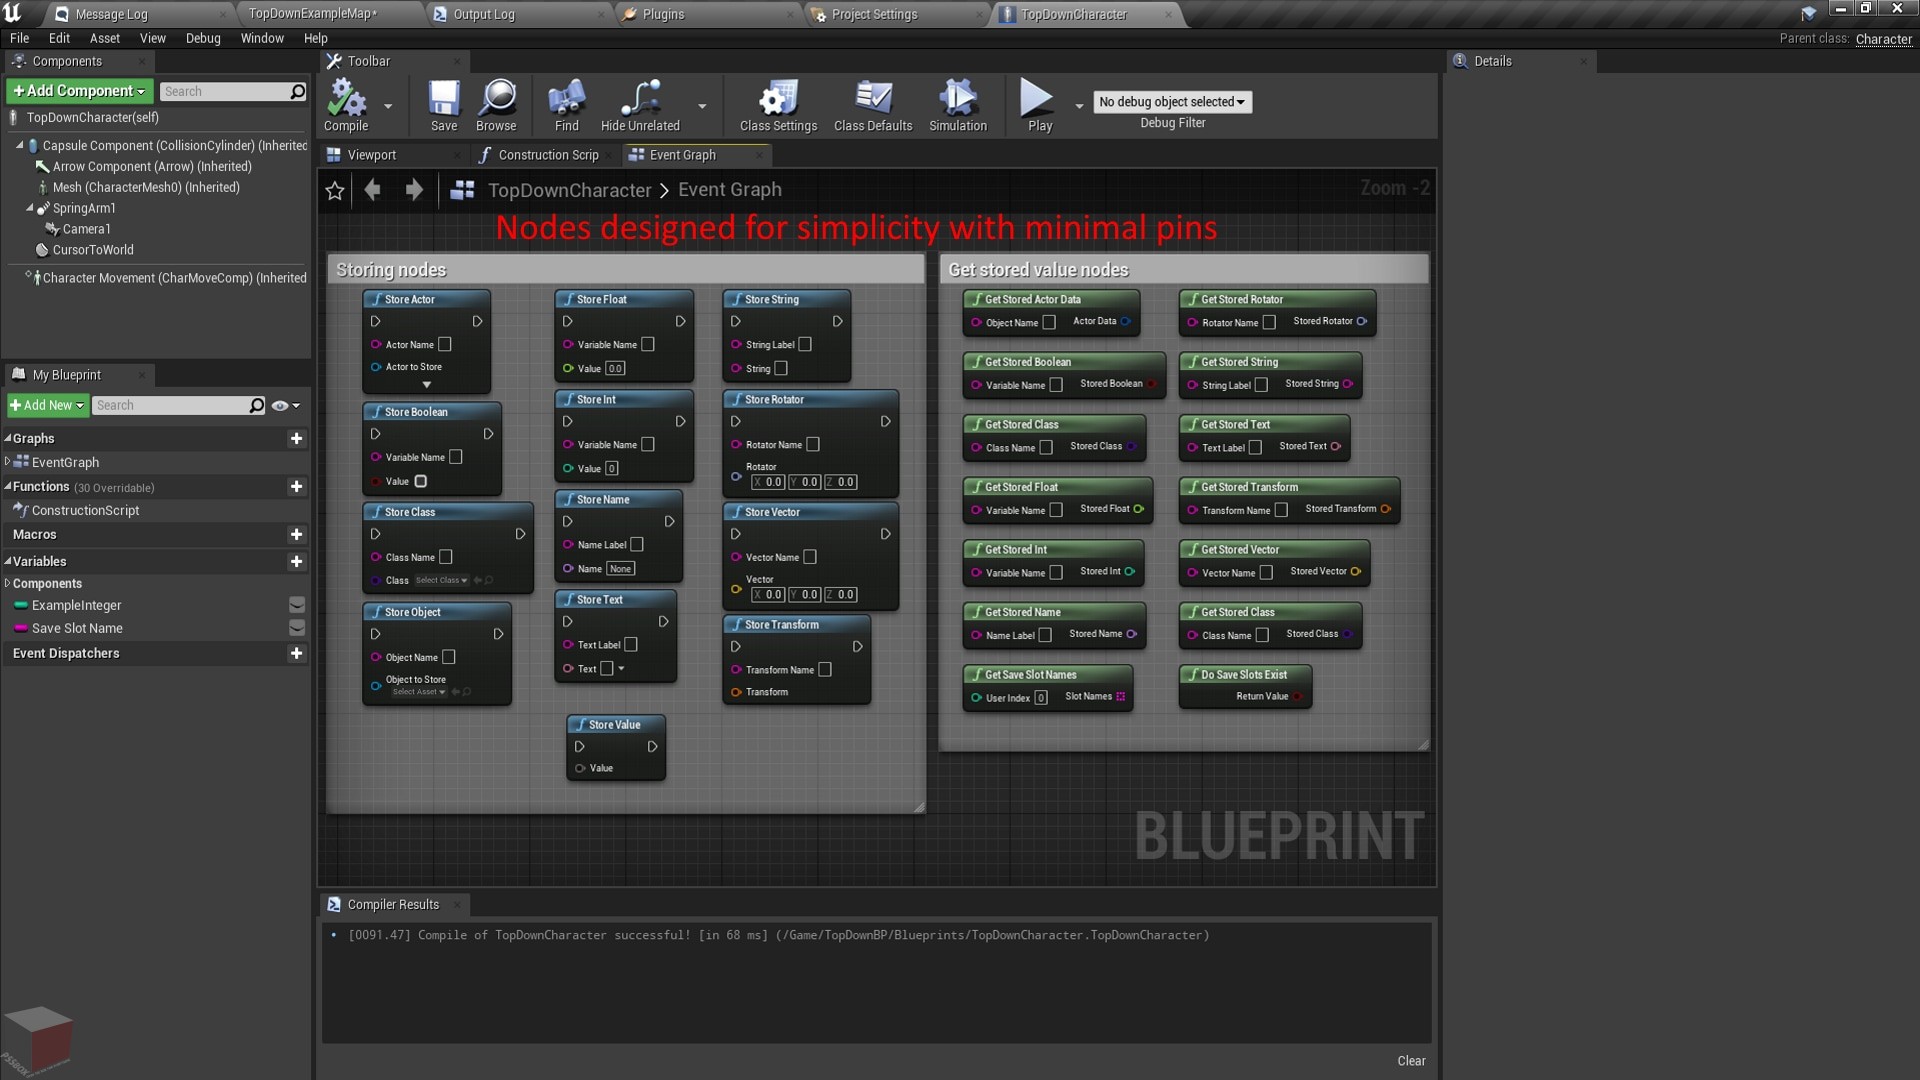Toggle Save Slot Name variable editable eye
The height and width of the screenshot is (1080, 1920).
[x=297, y=628]
